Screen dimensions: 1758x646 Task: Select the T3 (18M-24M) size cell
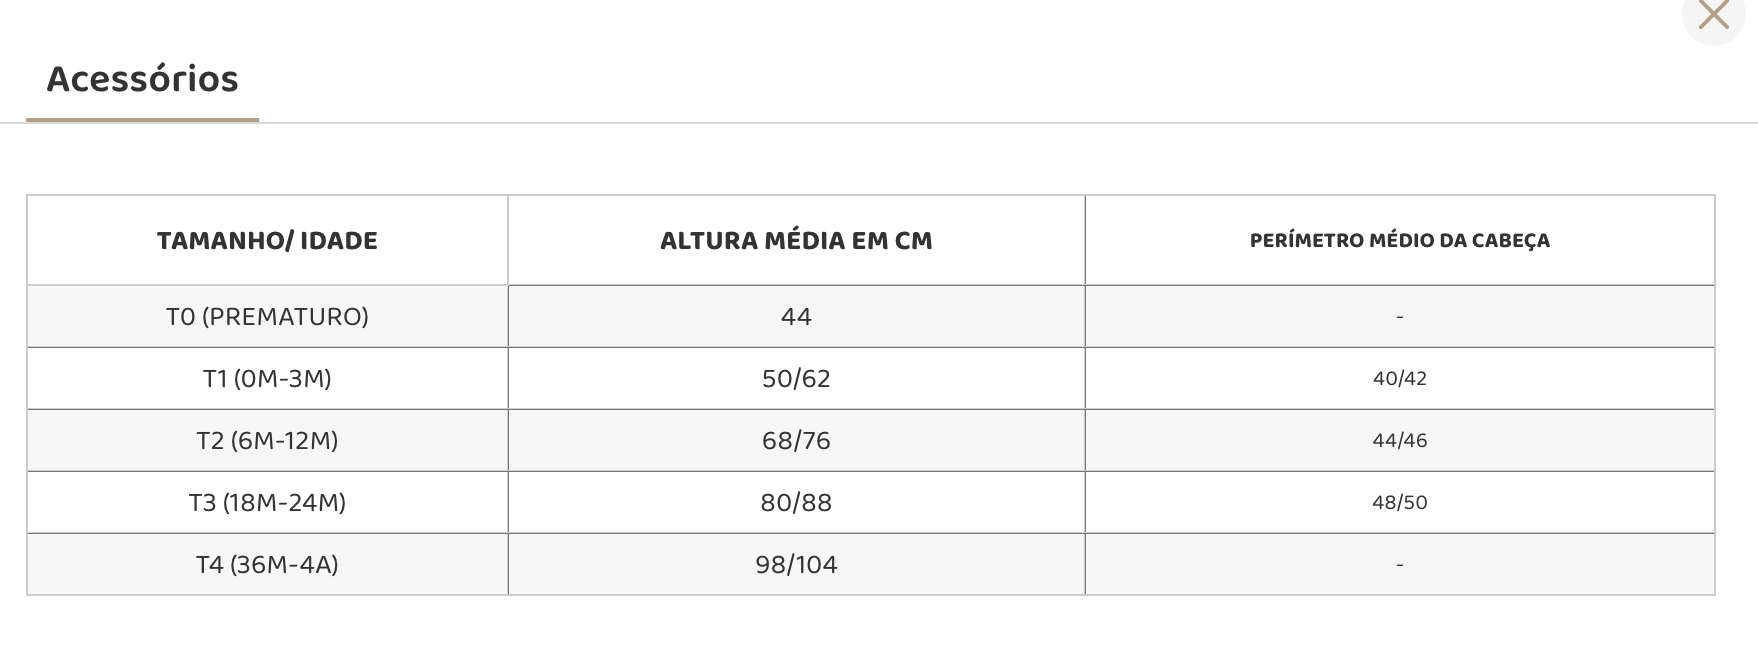click(x=267, y=503)
